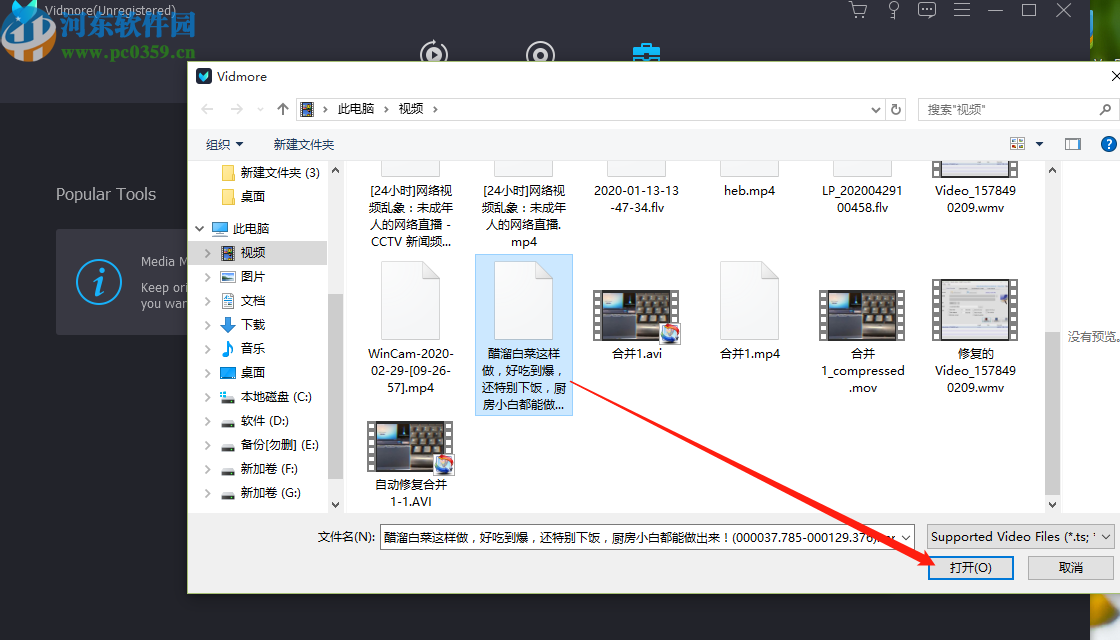
Task: Open recent locations dropdown arrow
Action: pos(261,109)
